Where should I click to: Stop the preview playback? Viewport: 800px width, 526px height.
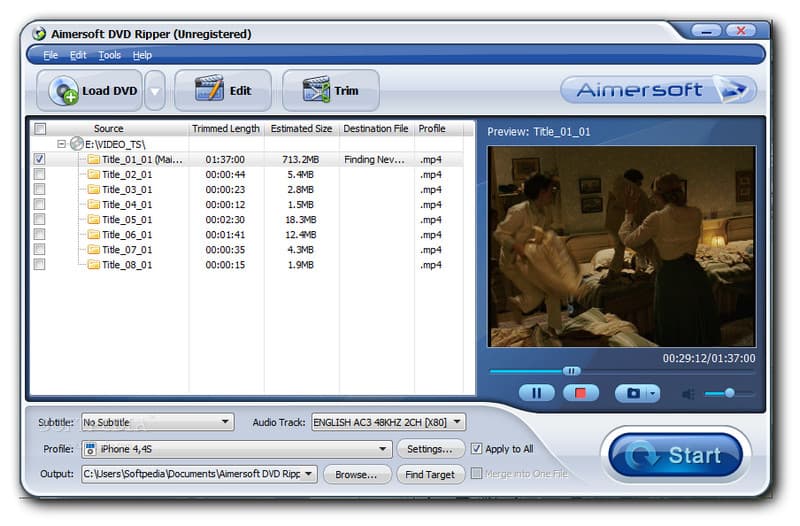(x=580, y=393)
